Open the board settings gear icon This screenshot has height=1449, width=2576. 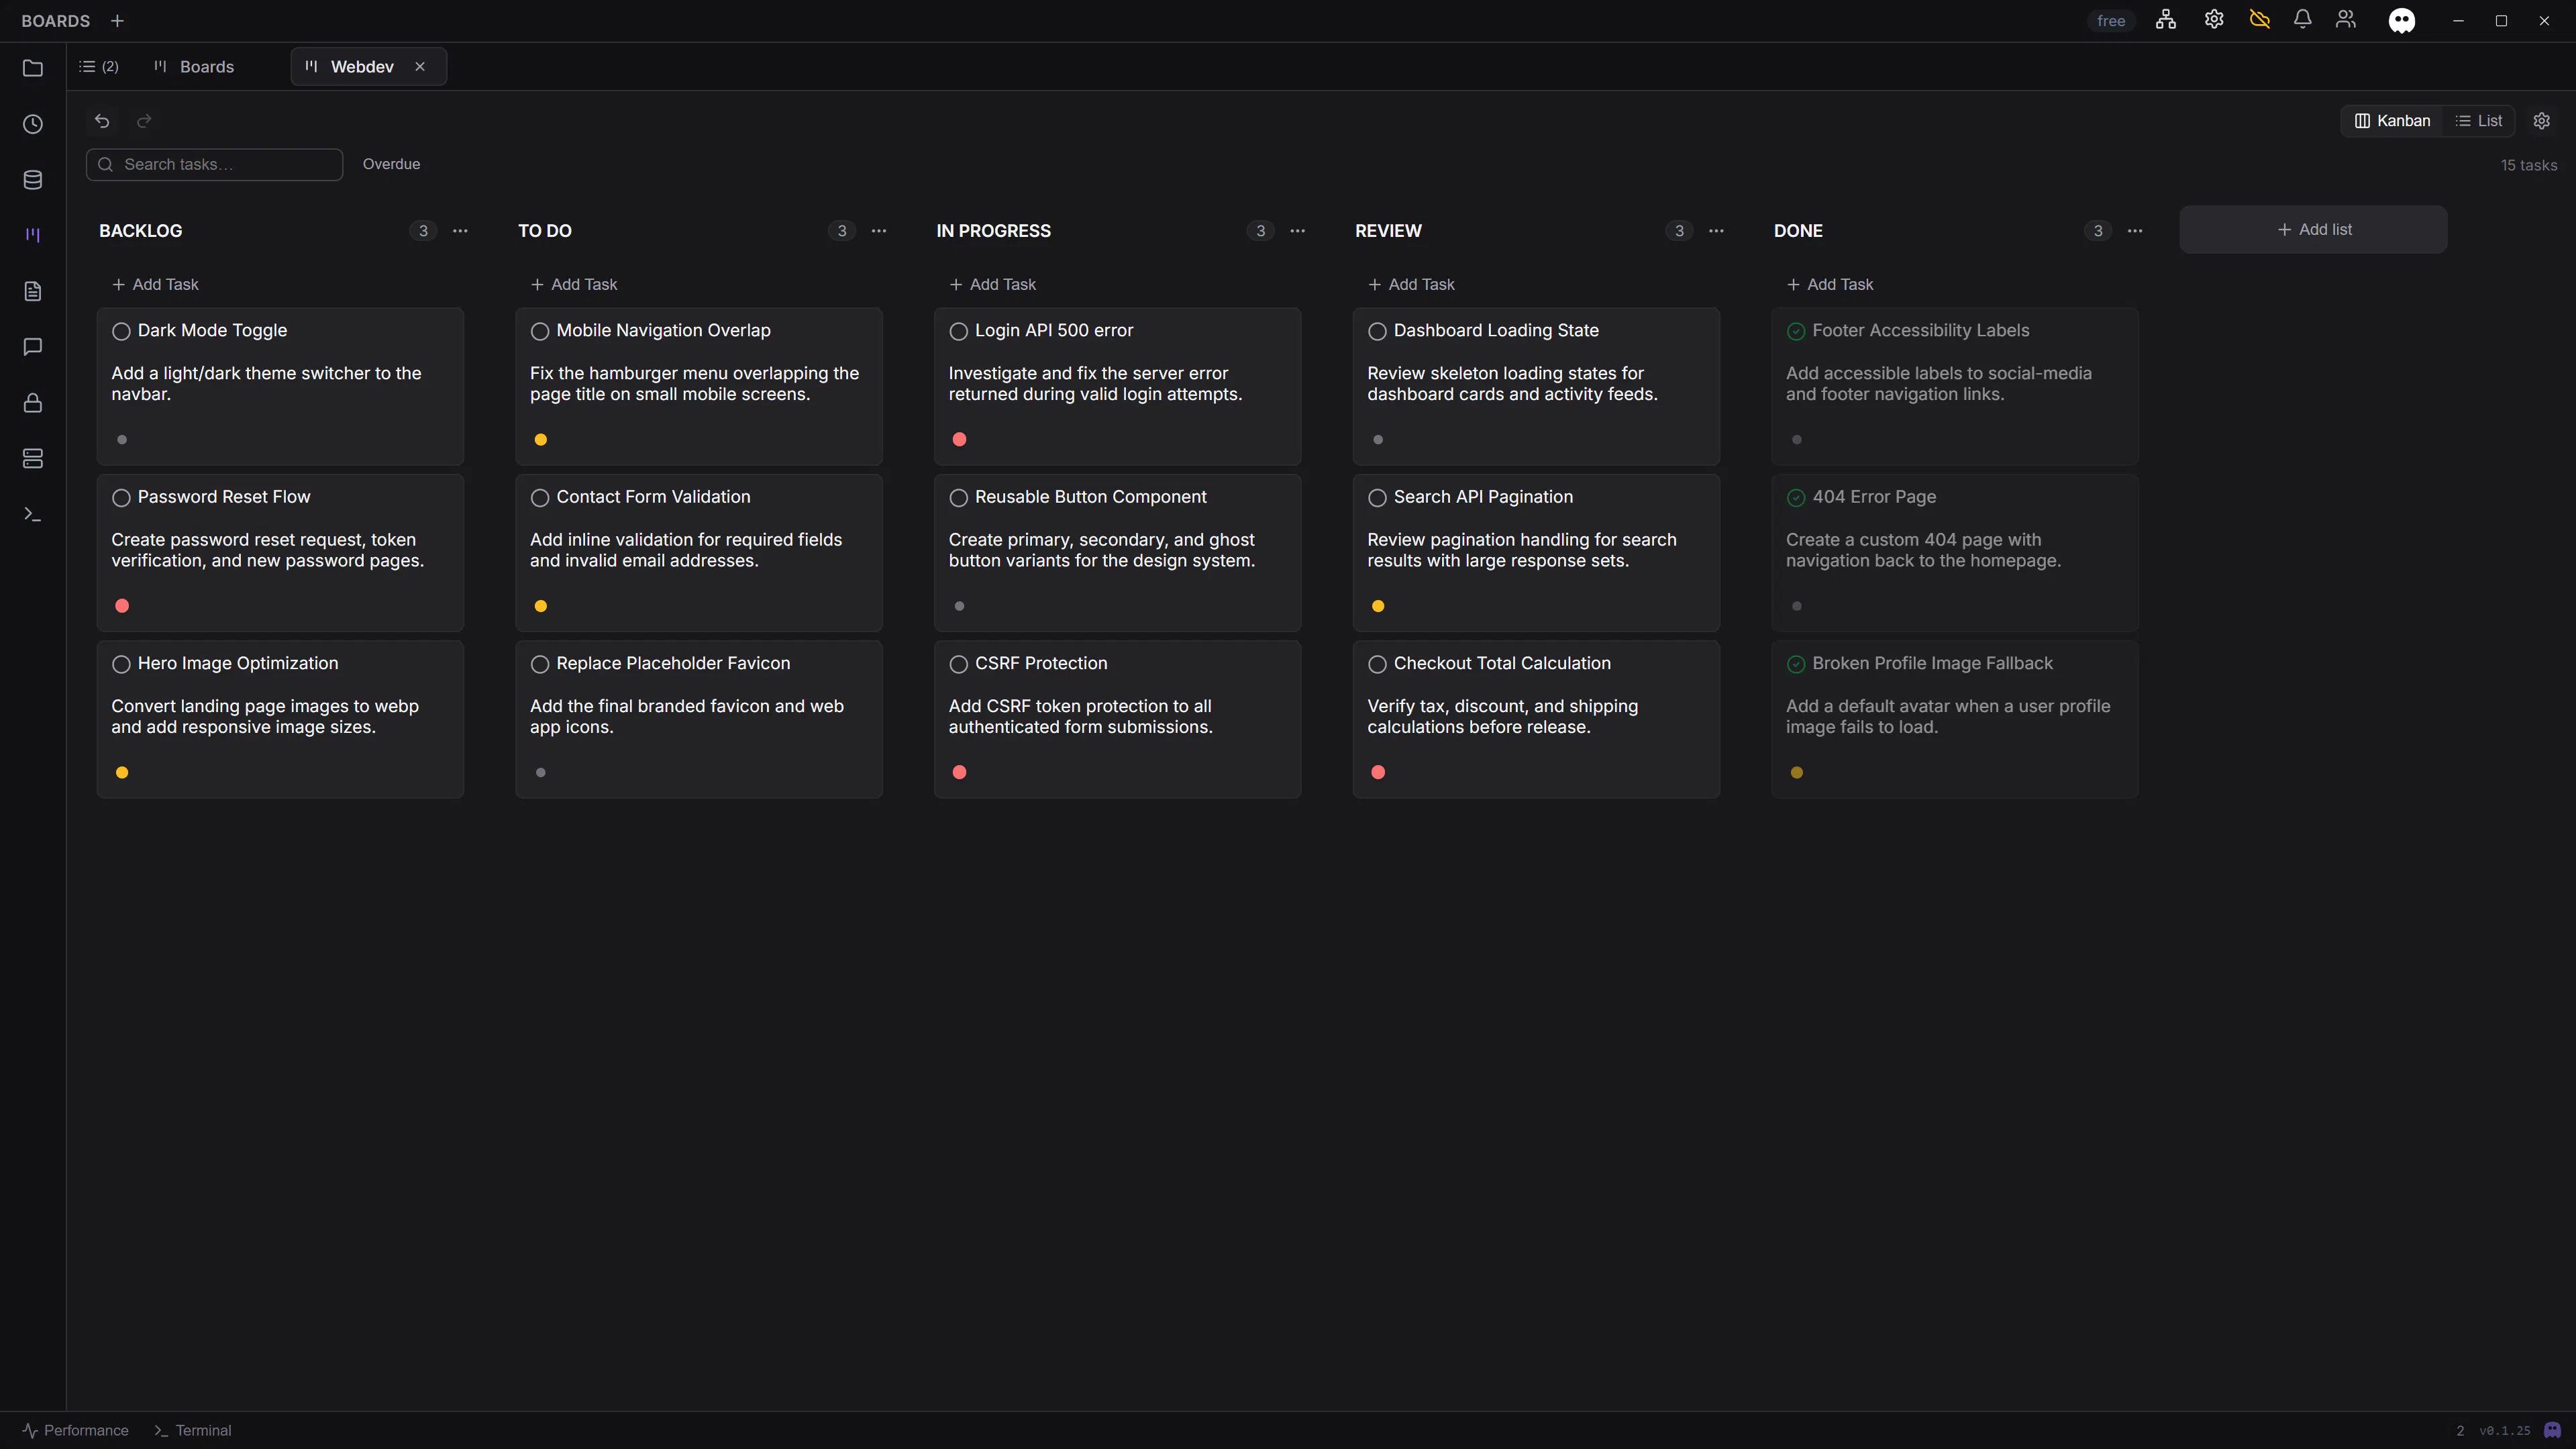pos(2541,121)
